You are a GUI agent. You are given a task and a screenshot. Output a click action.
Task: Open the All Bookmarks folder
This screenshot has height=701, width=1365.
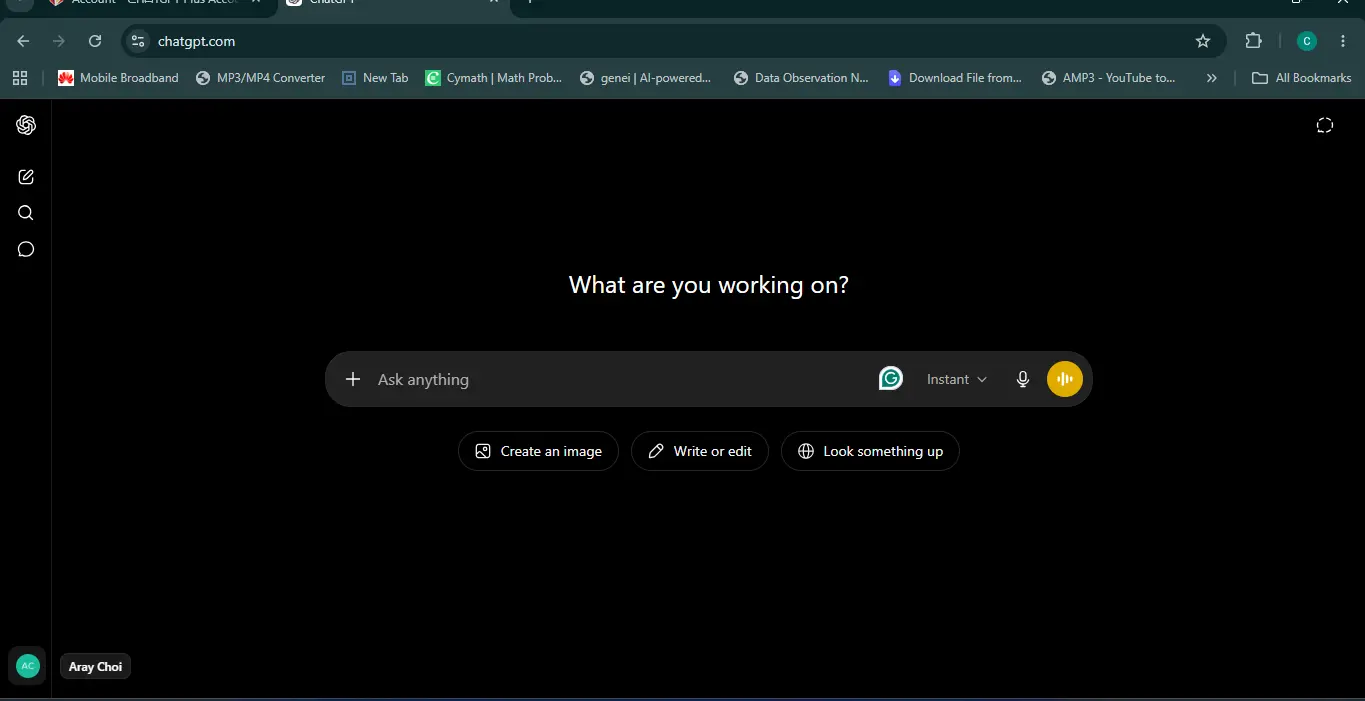[1301, 77]
